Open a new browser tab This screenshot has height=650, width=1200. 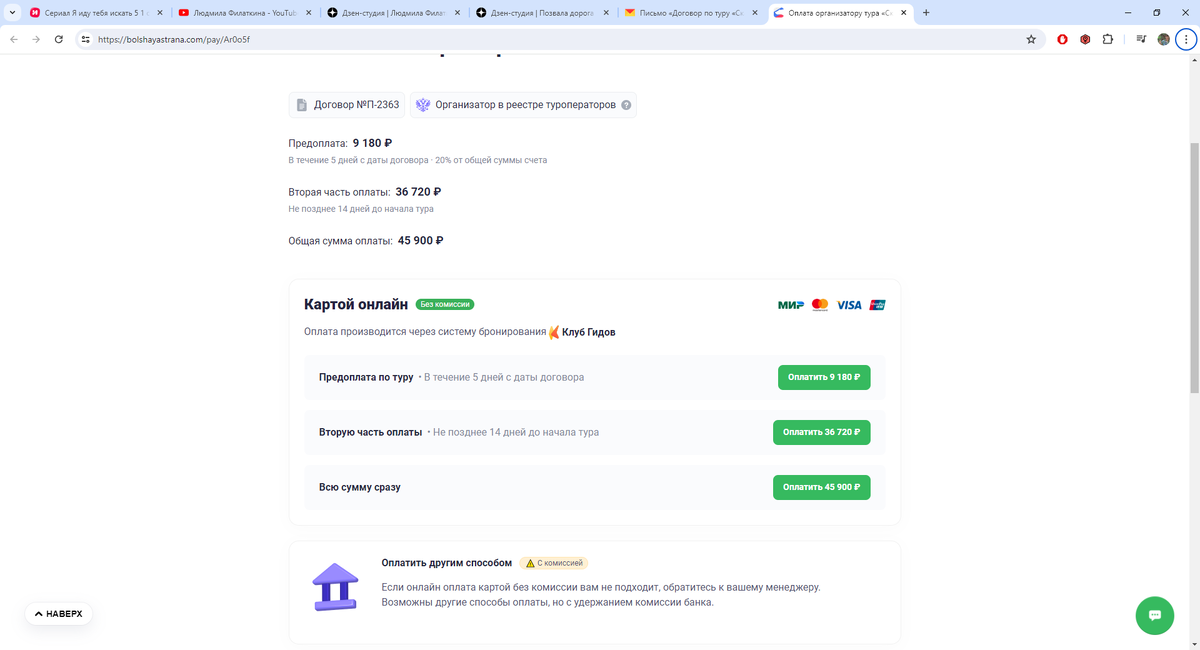tap(926, 13)
